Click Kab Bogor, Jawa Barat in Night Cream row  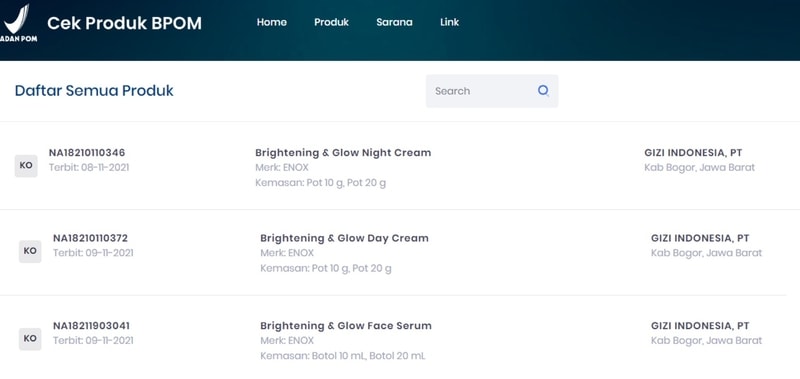[x=699, y=167]
